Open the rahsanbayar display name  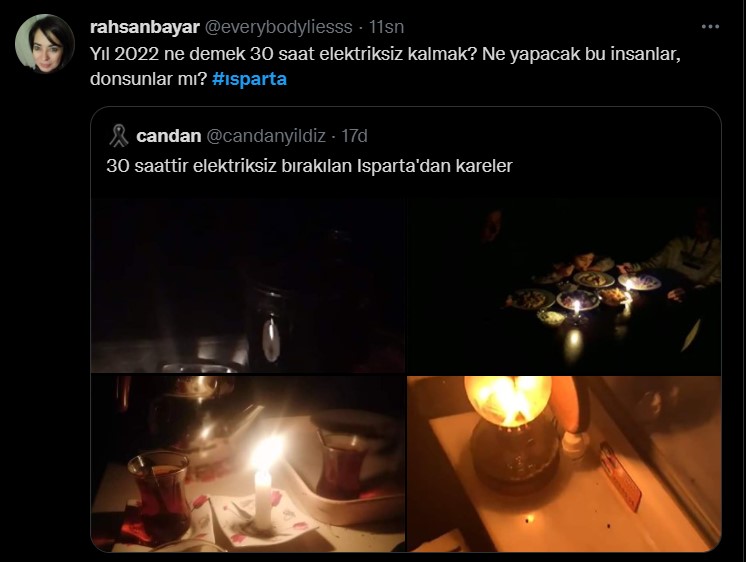(x=145, y=27)
